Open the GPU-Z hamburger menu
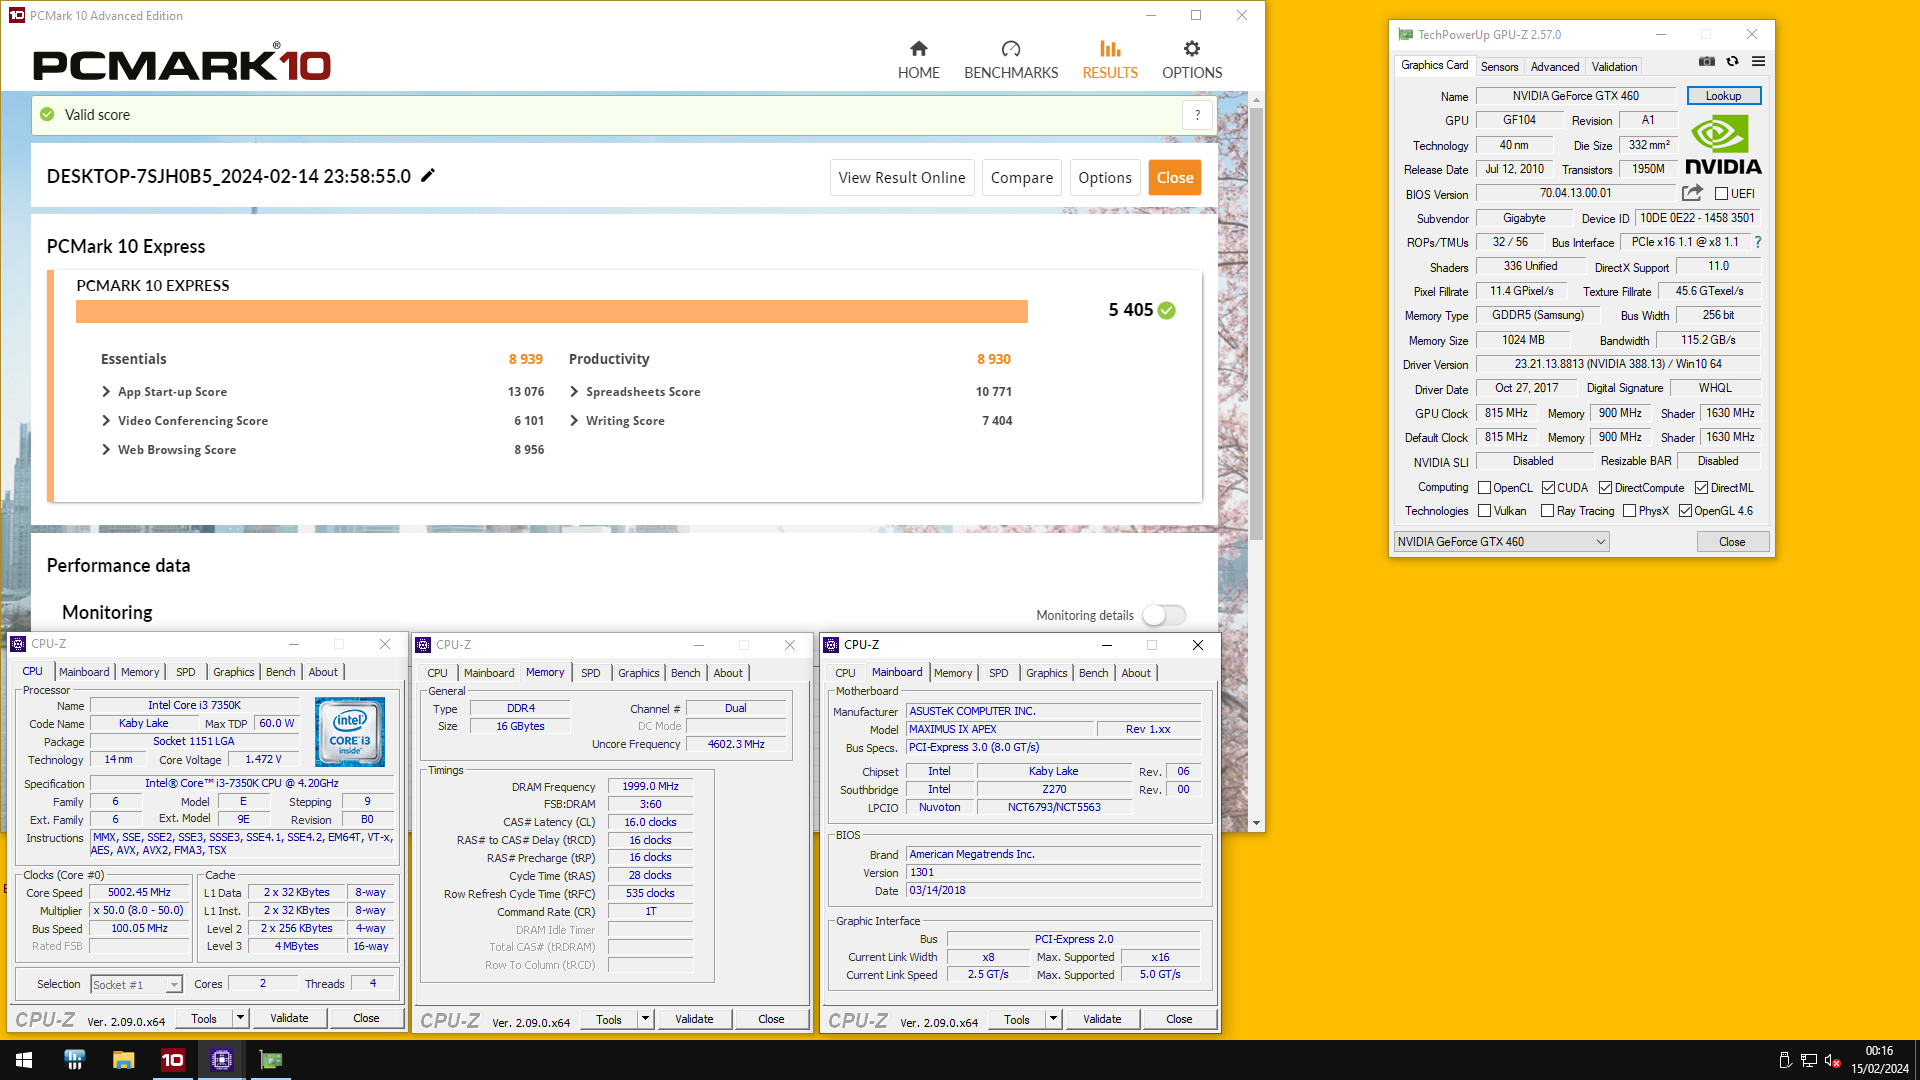This screenshot has height=1080, width=1920. [1758, 62]
